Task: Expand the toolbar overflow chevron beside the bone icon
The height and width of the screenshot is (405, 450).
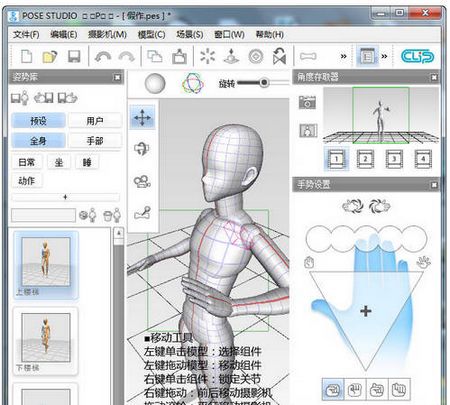Action: [x=343, y=56]
